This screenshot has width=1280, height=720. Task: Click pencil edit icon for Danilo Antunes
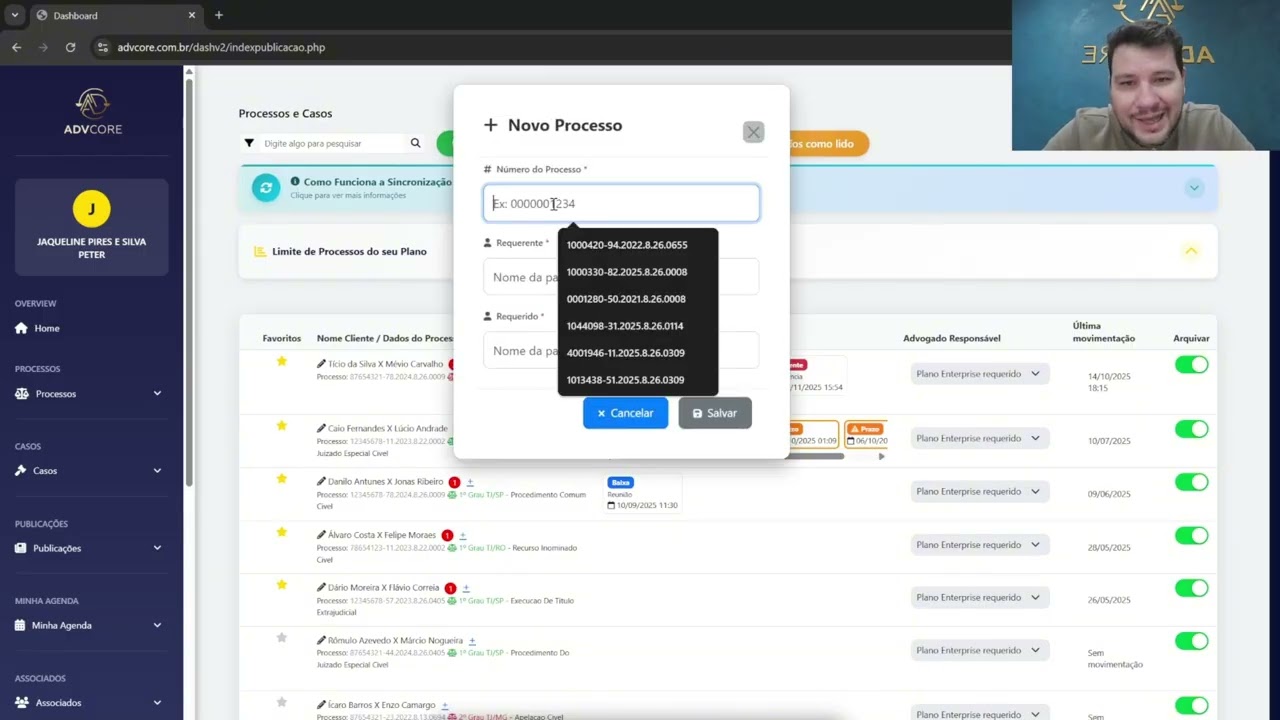pyautogui.click(x=321, y=481)
